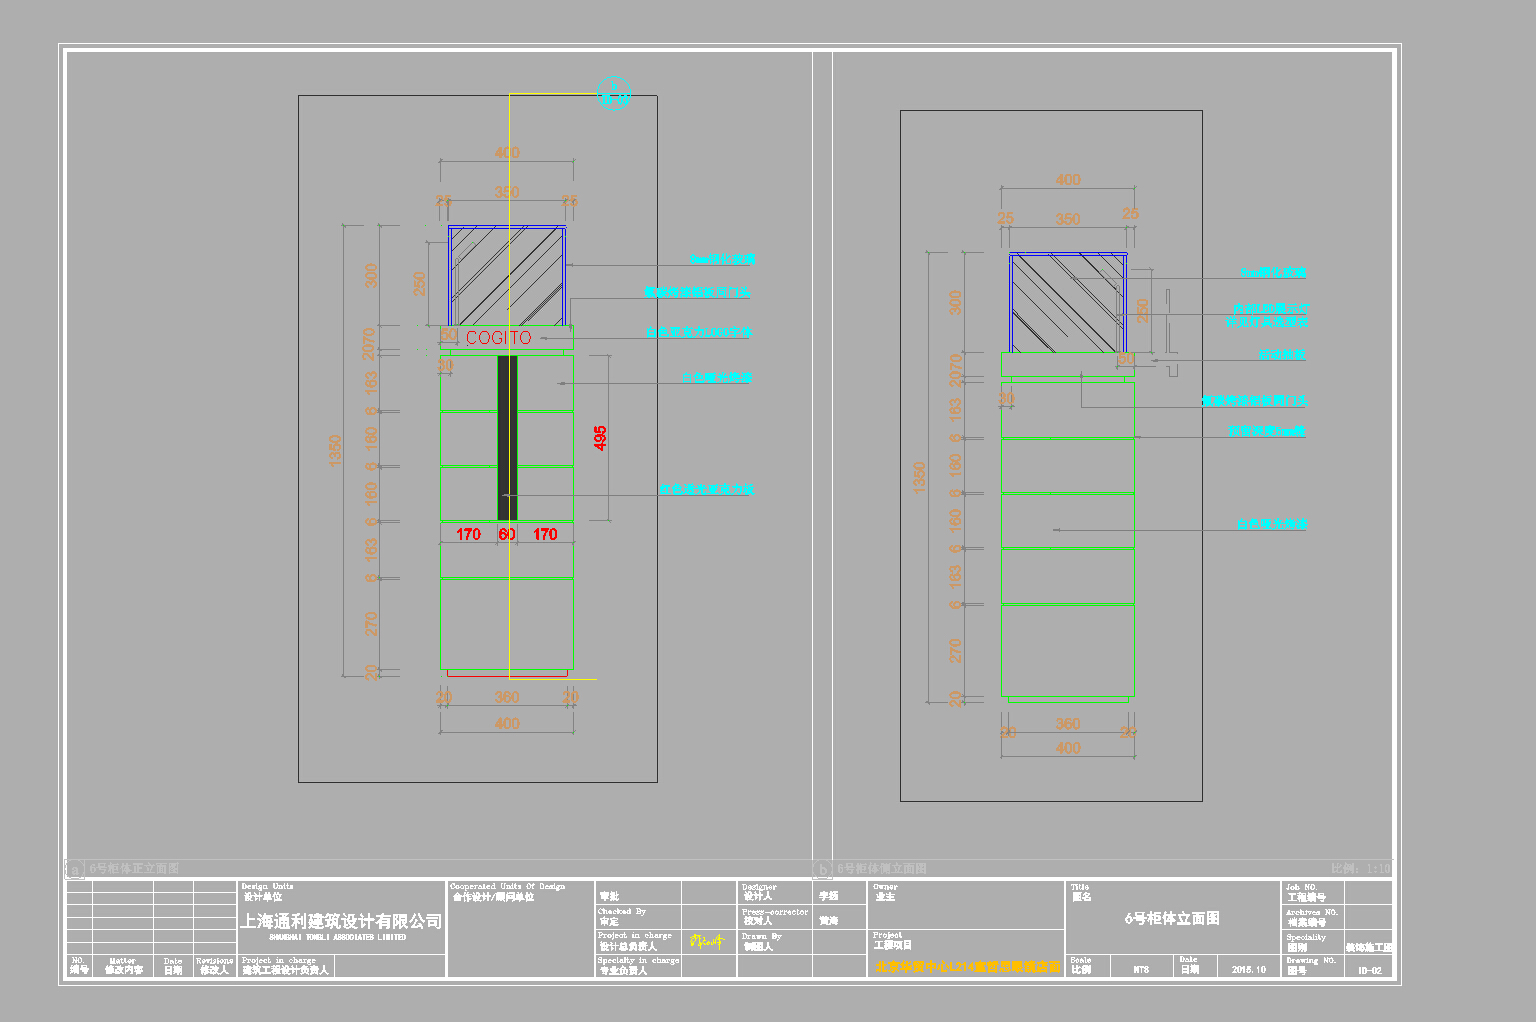Select SHANGHAI TONGLI ASSOCIATES LIMITED text

338,938
